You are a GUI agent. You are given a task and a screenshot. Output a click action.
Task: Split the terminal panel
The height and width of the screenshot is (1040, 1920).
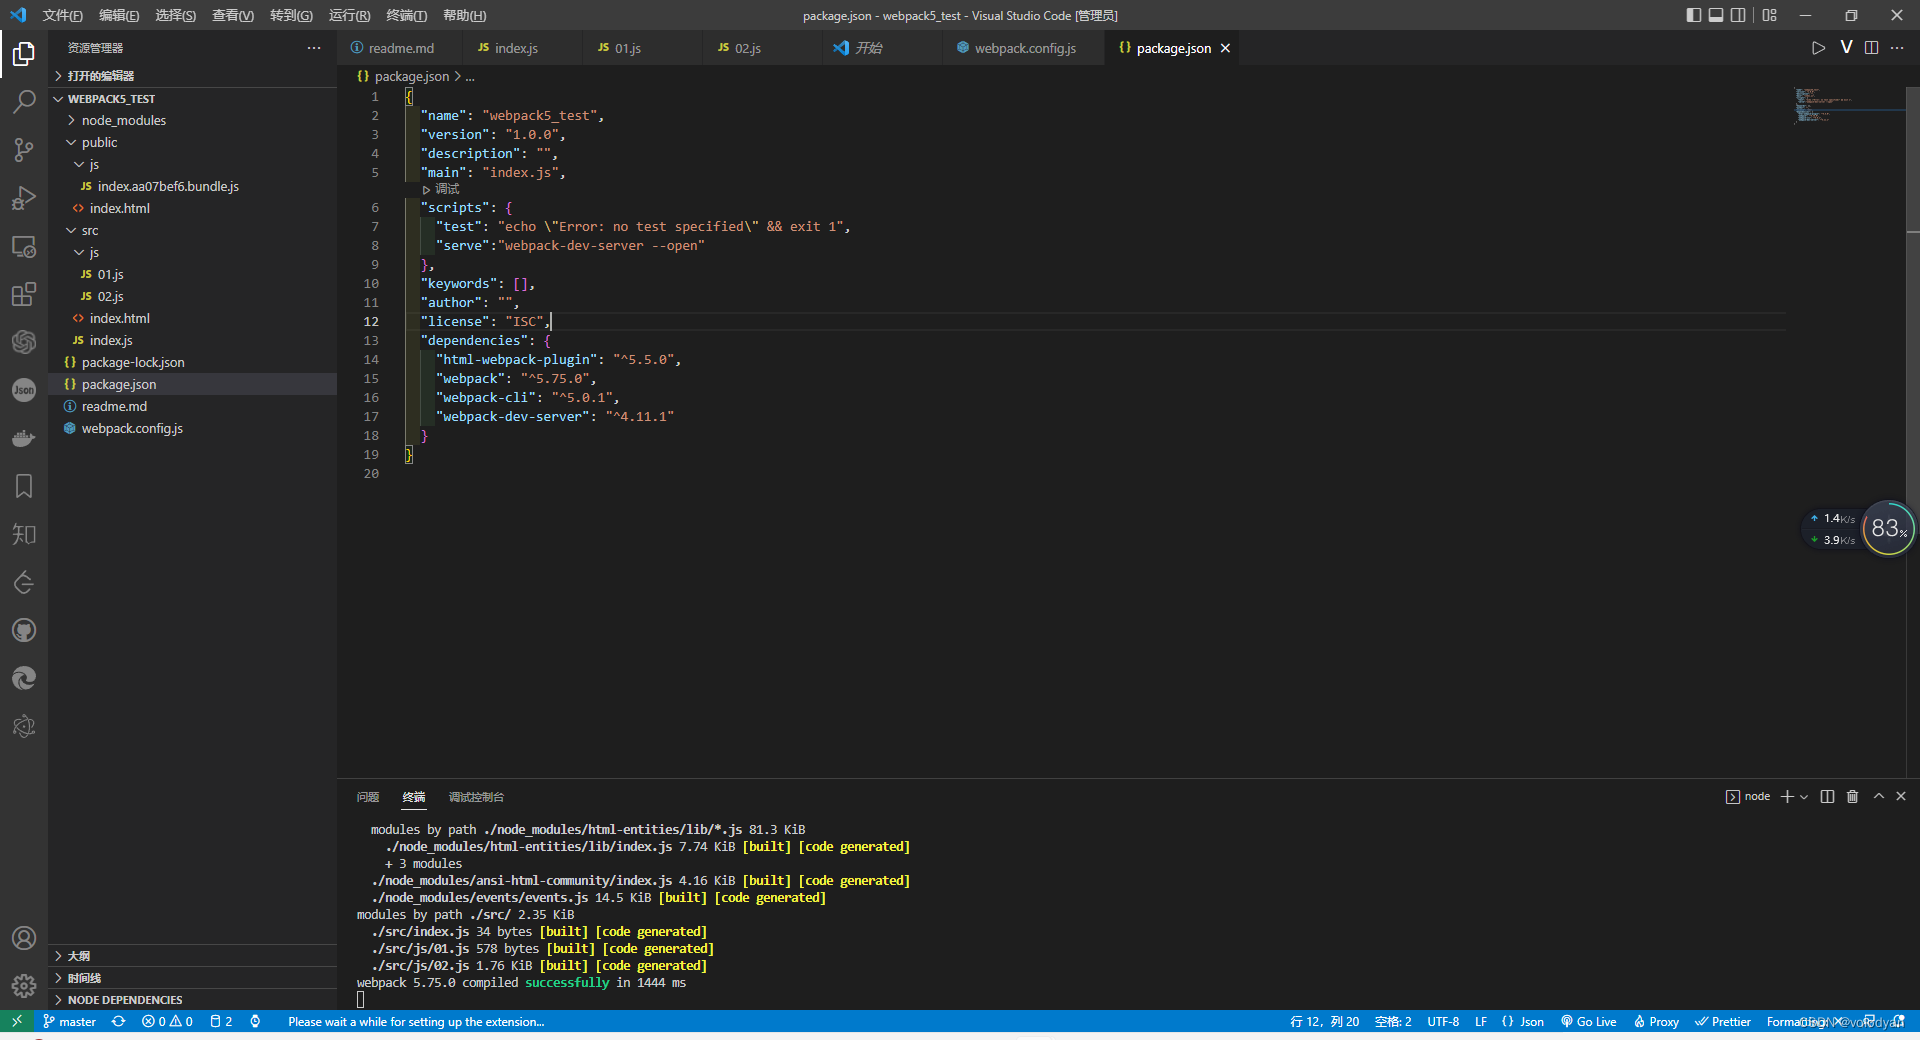click(1827, 797)
